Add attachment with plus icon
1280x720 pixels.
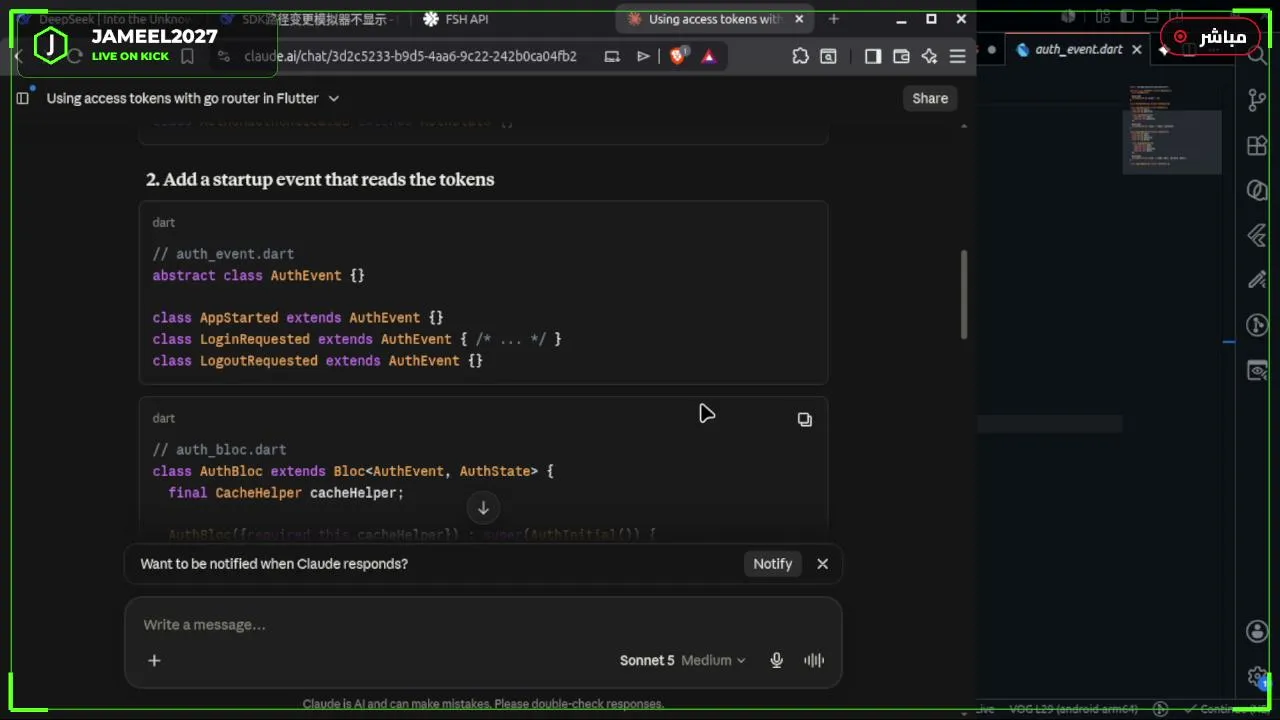154,660
